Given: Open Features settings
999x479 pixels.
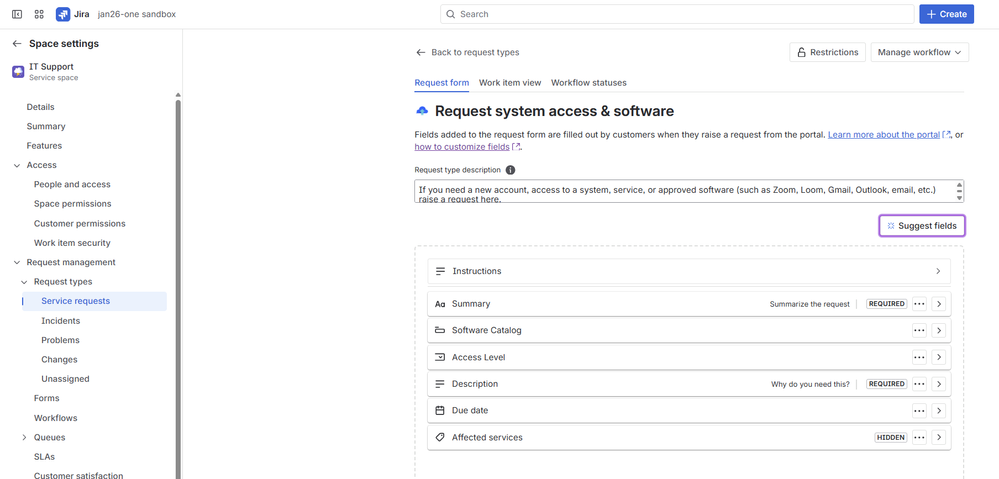Looking at the screenshot, I should [x=44, y=146].
